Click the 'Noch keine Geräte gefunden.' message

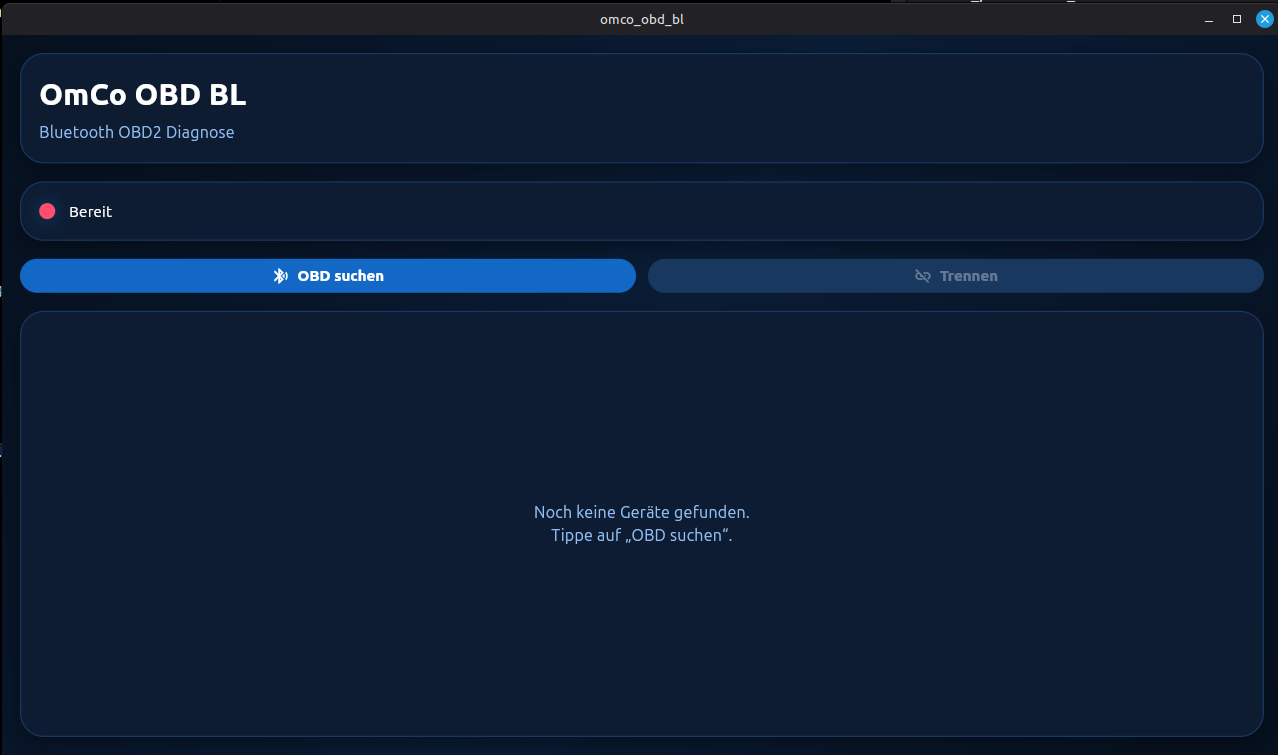tap(642, 512)
